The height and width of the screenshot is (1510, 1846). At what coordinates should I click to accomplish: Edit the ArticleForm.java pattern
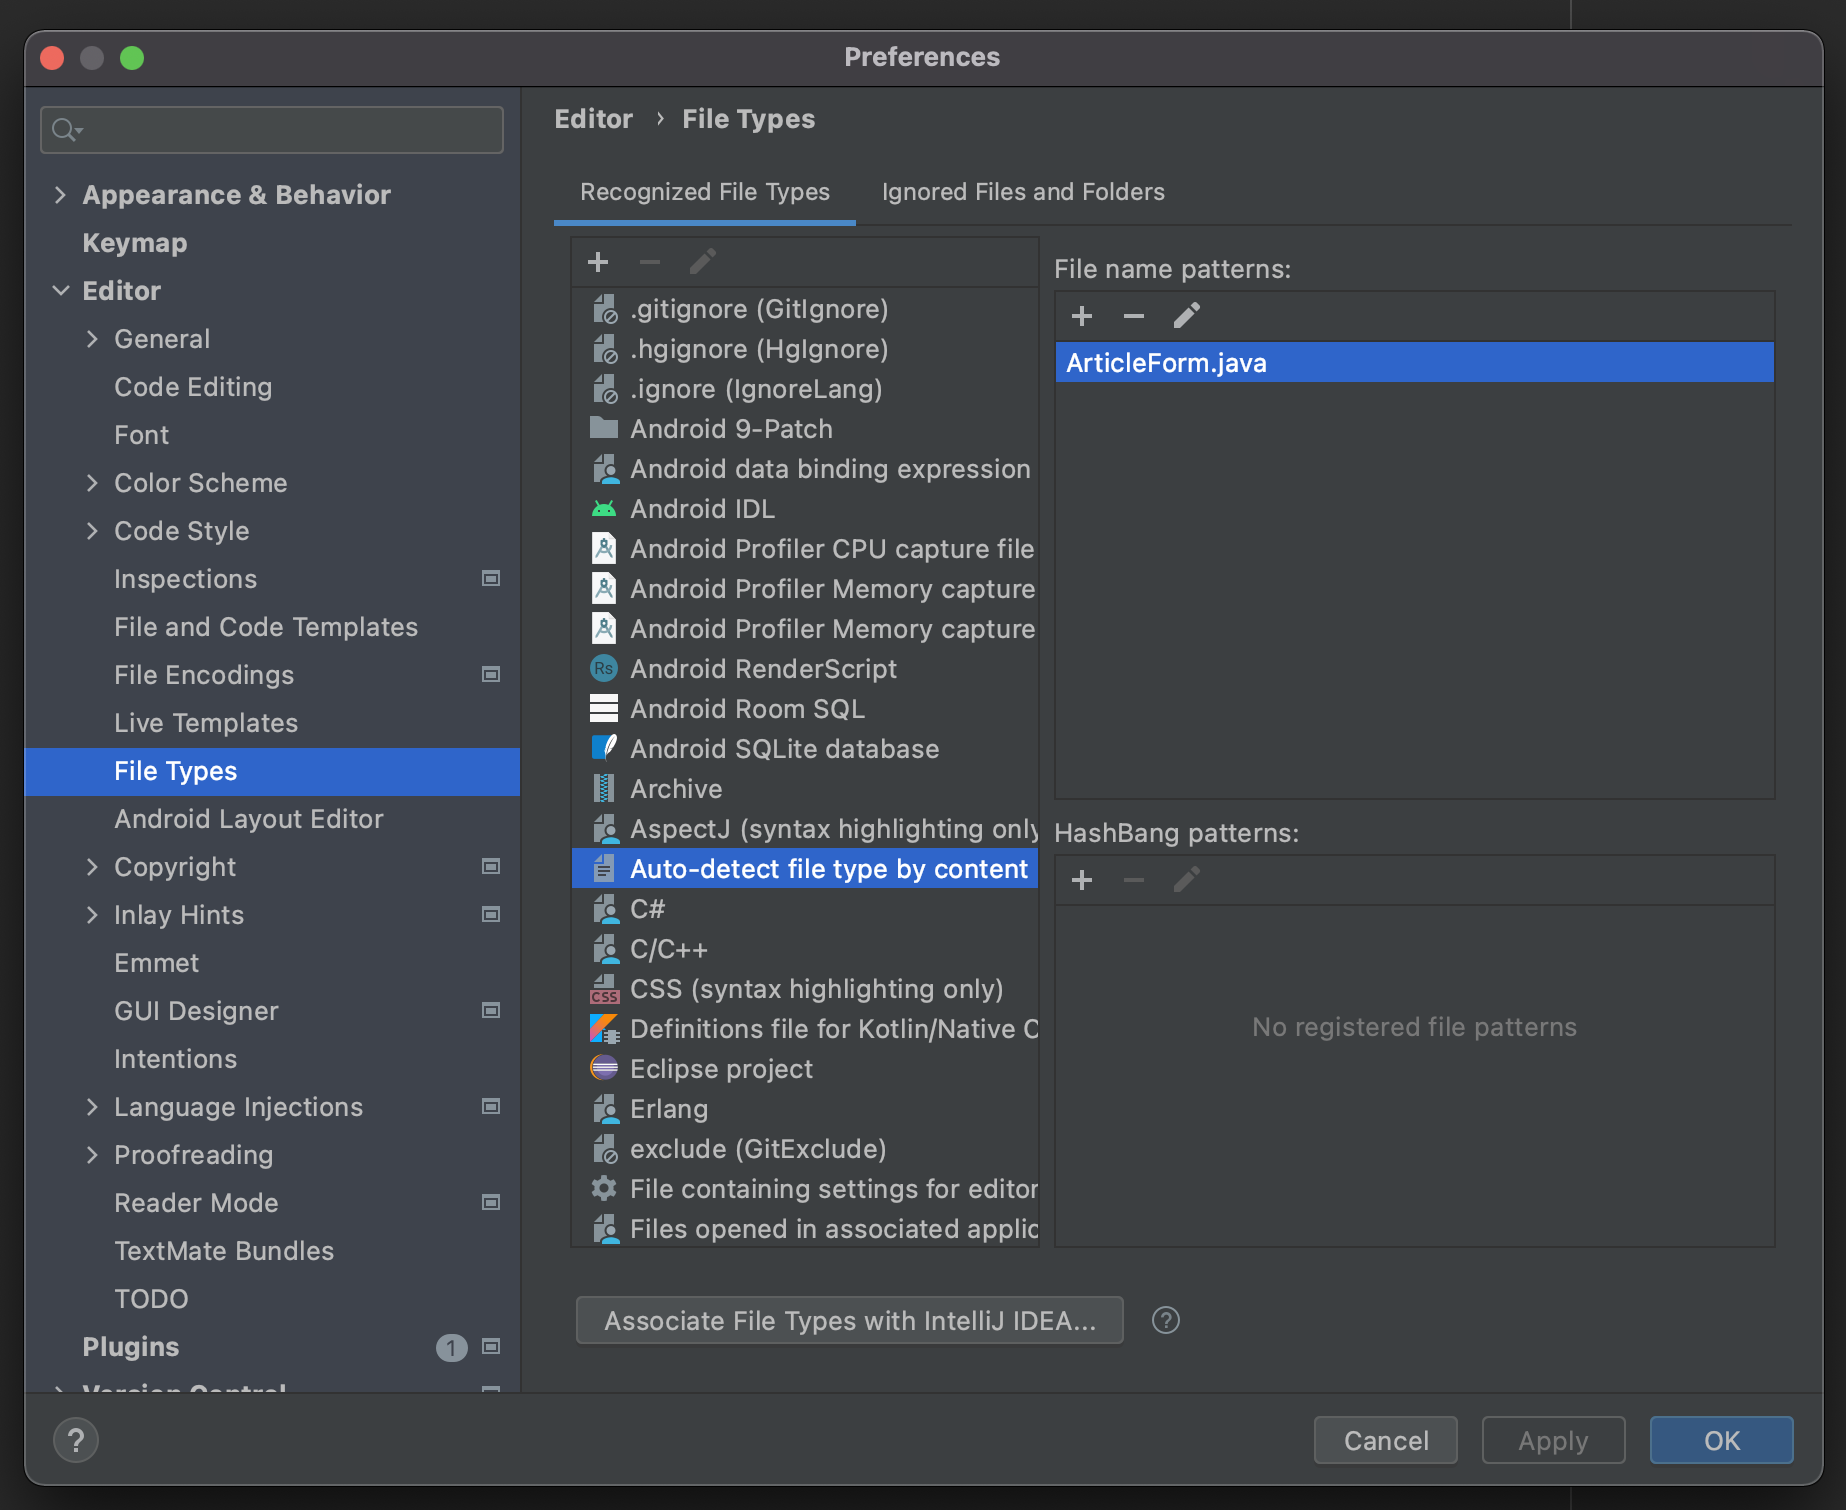click(1186, 315)
